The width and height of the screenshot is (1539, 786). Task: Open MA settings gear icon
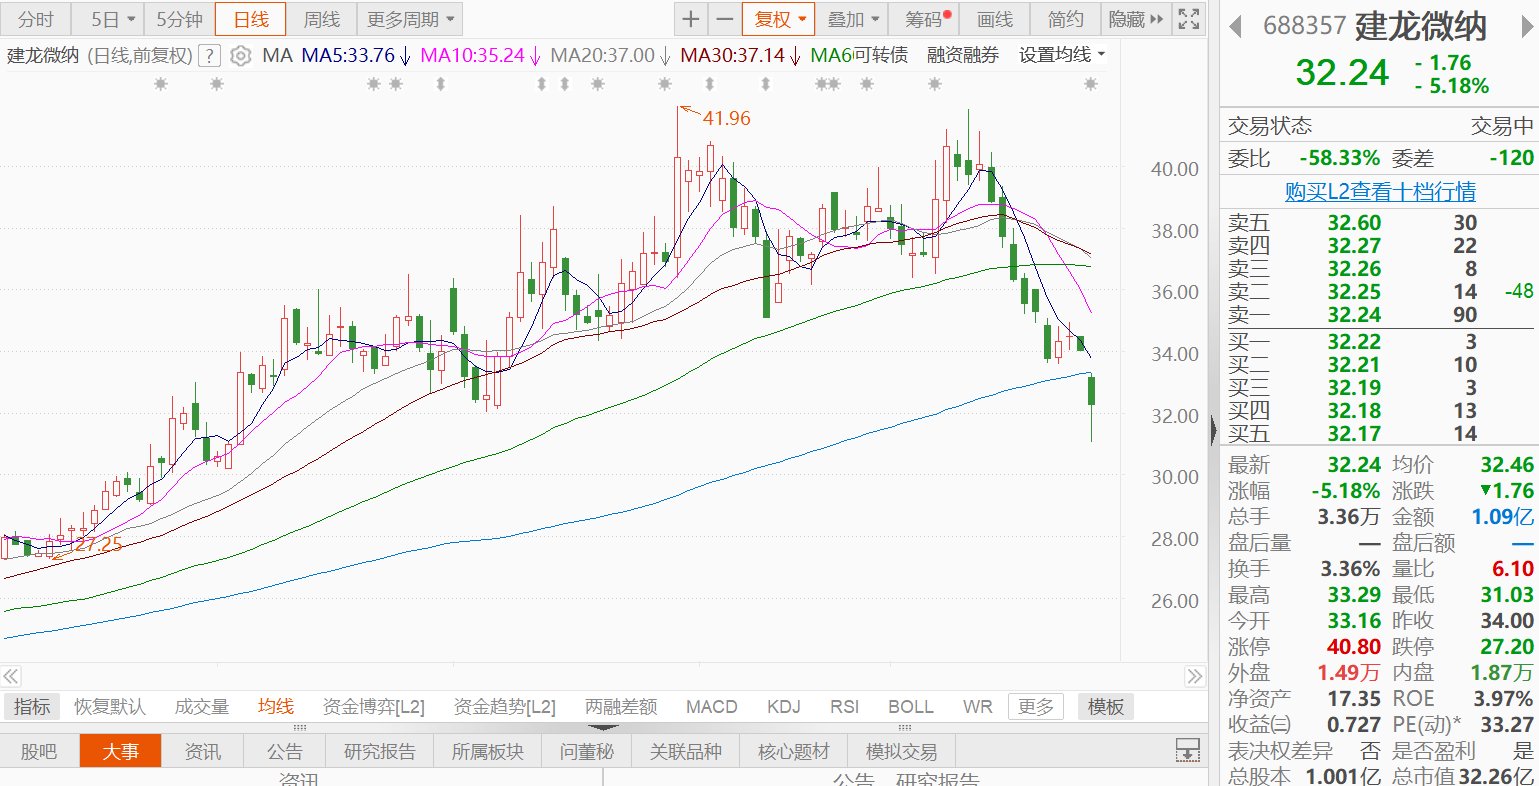pos(240,56)
